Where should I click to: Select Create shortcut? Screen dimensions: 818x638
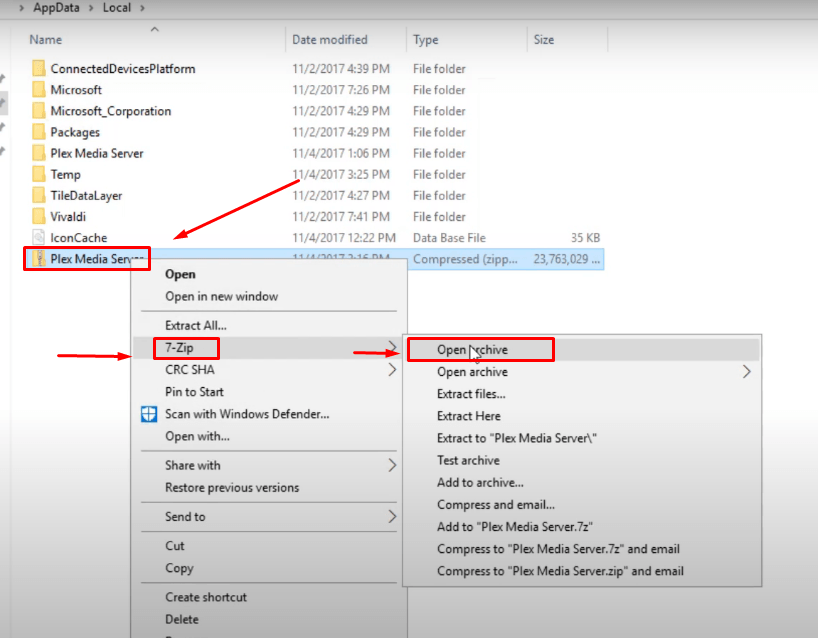point(206,597)
